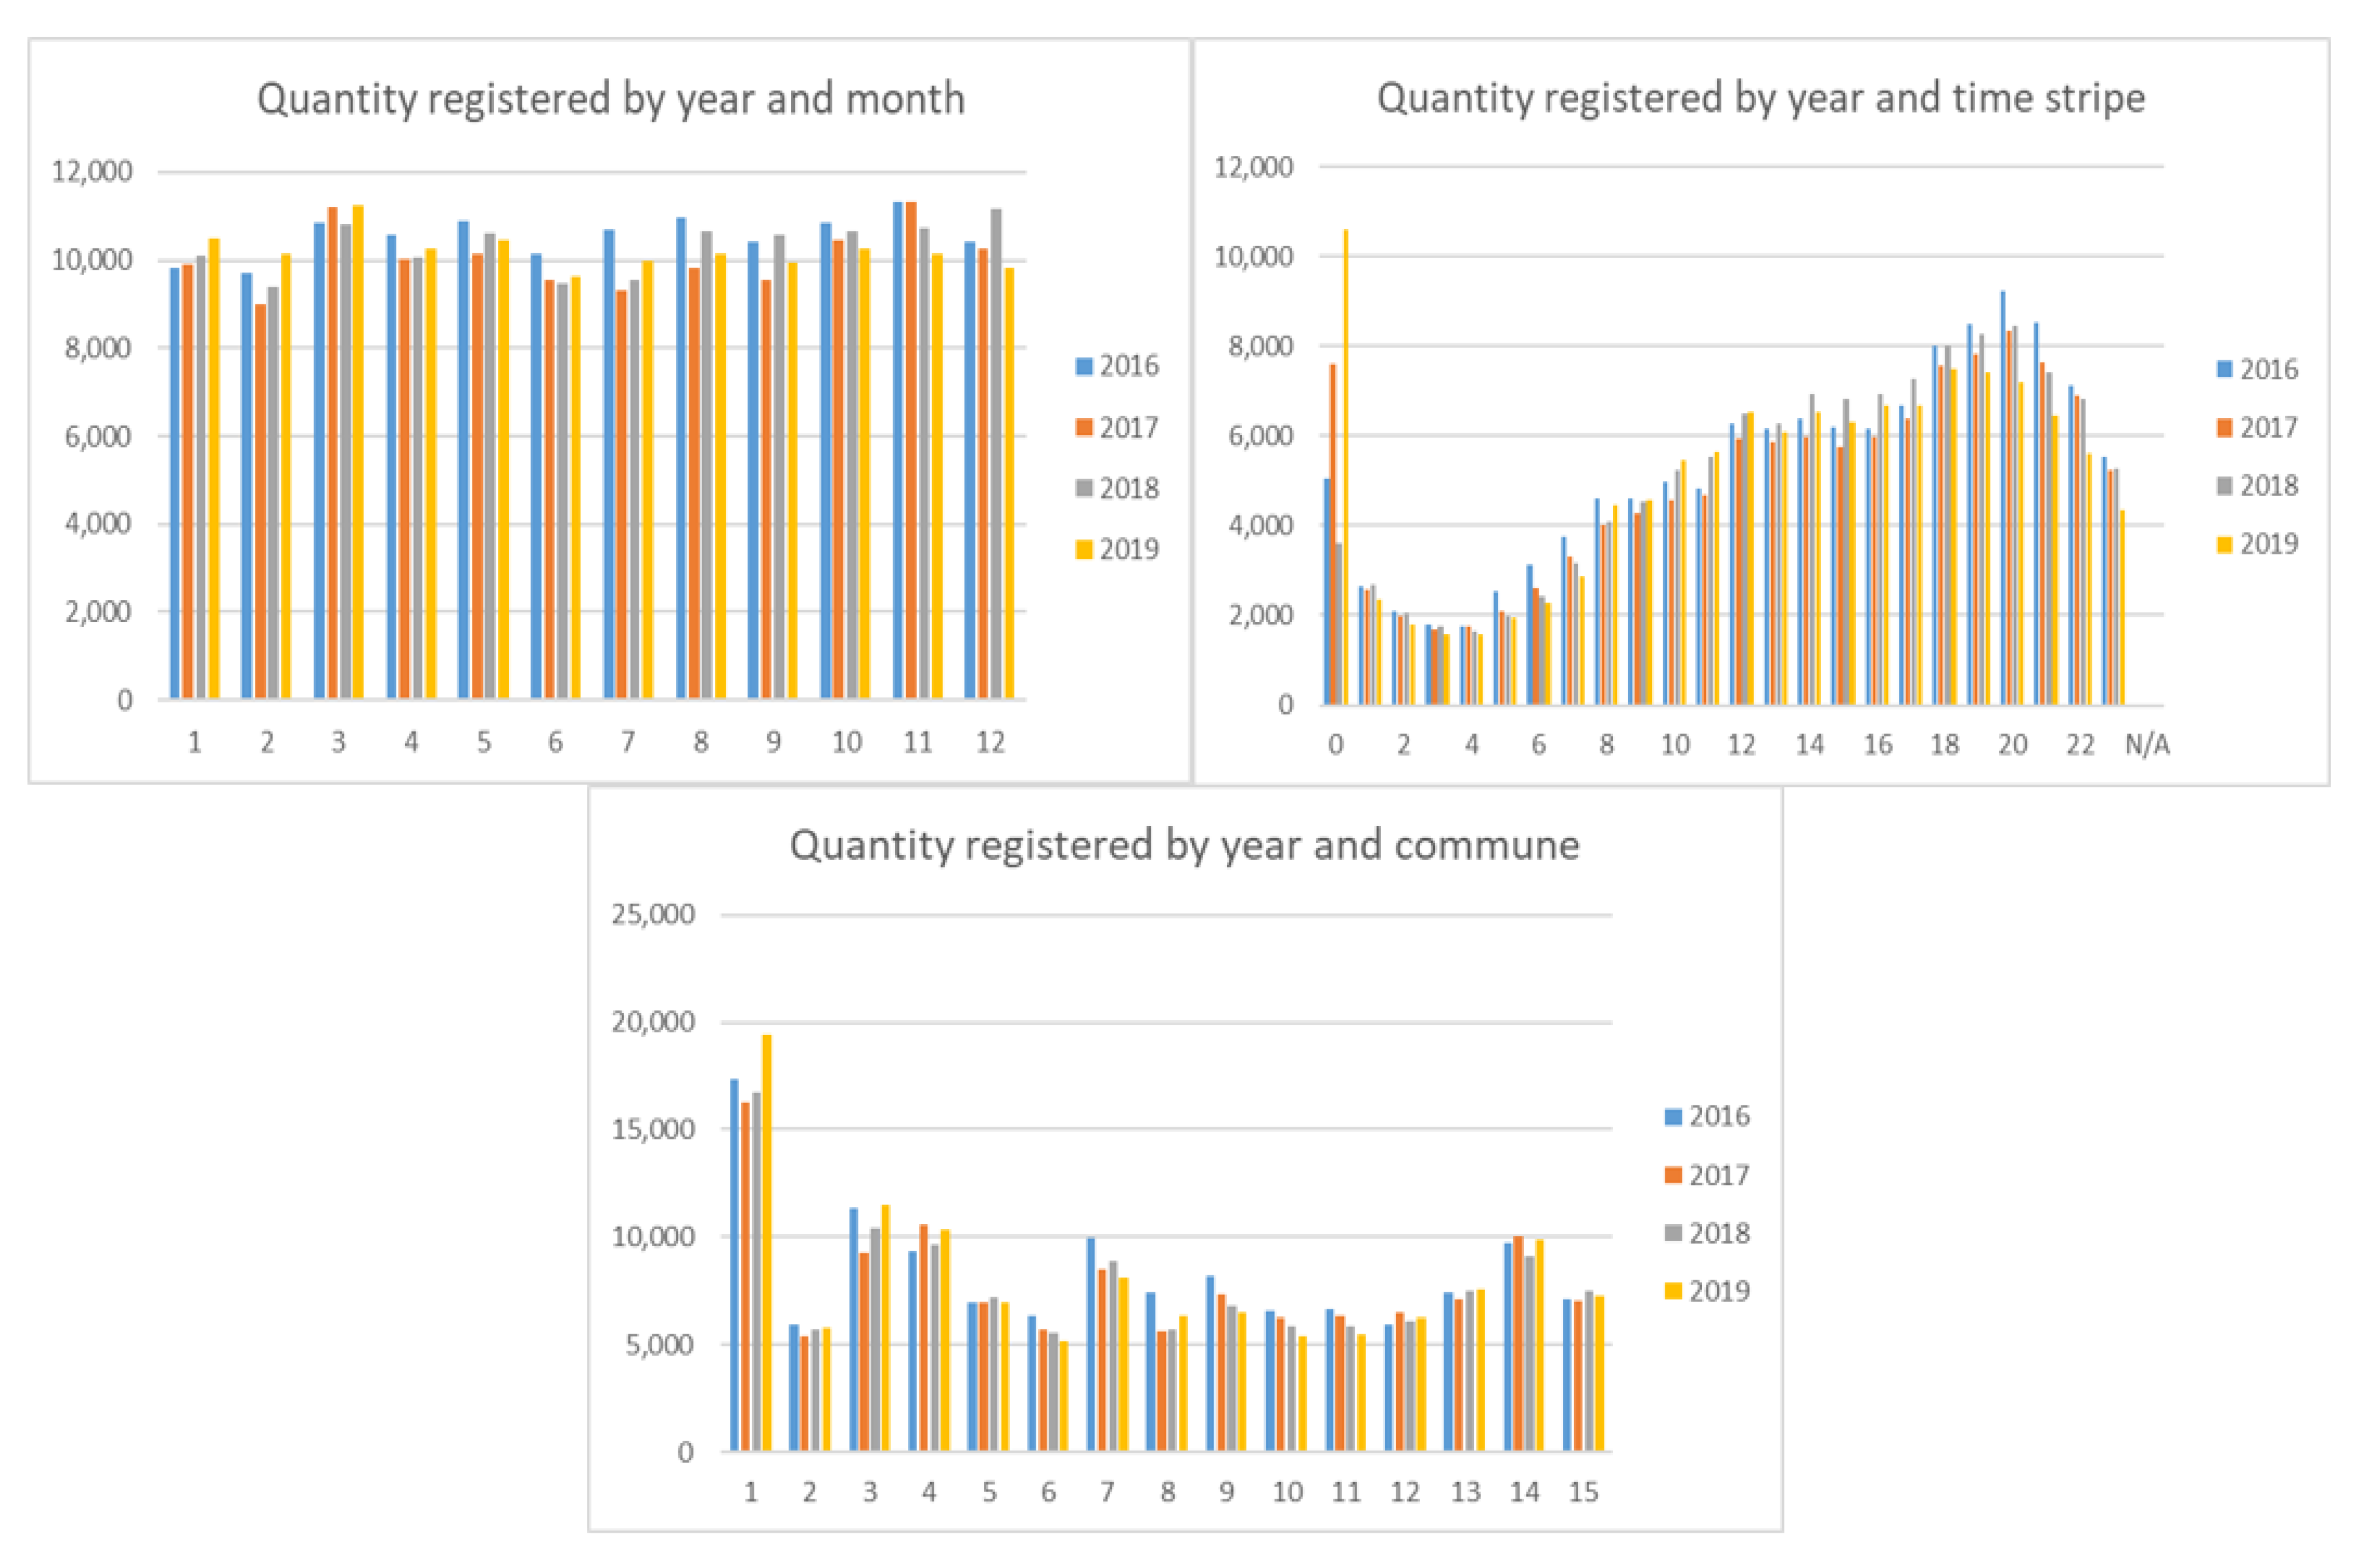Select title 'Quantity registered by year and month'
The width and height of the screenshot is (2360, 1568).
pos(610,99)
